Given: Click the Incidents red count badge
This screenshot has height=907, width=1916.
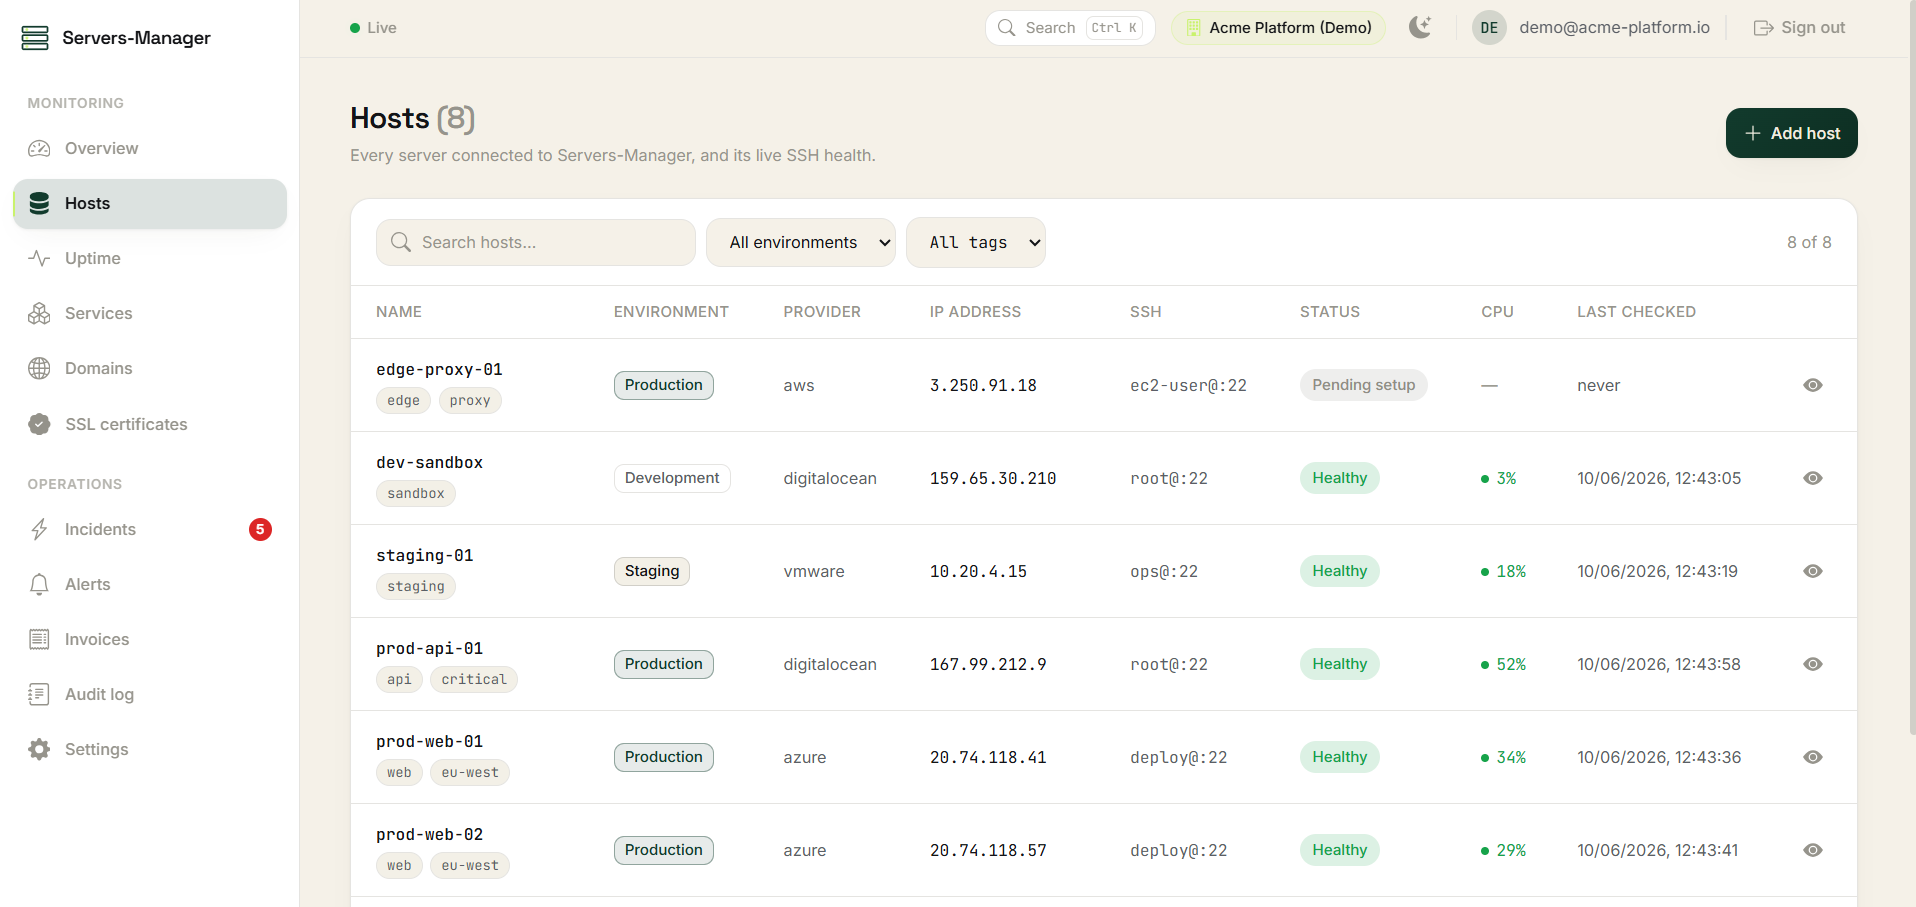Looking at the screenshot, I should [x=260, y=529].
